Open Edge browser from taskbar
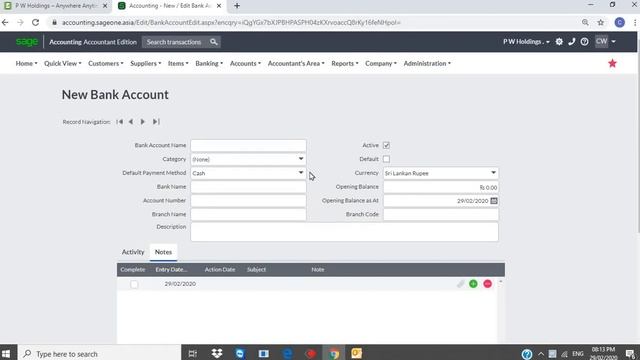 click(x=287, y=353)
